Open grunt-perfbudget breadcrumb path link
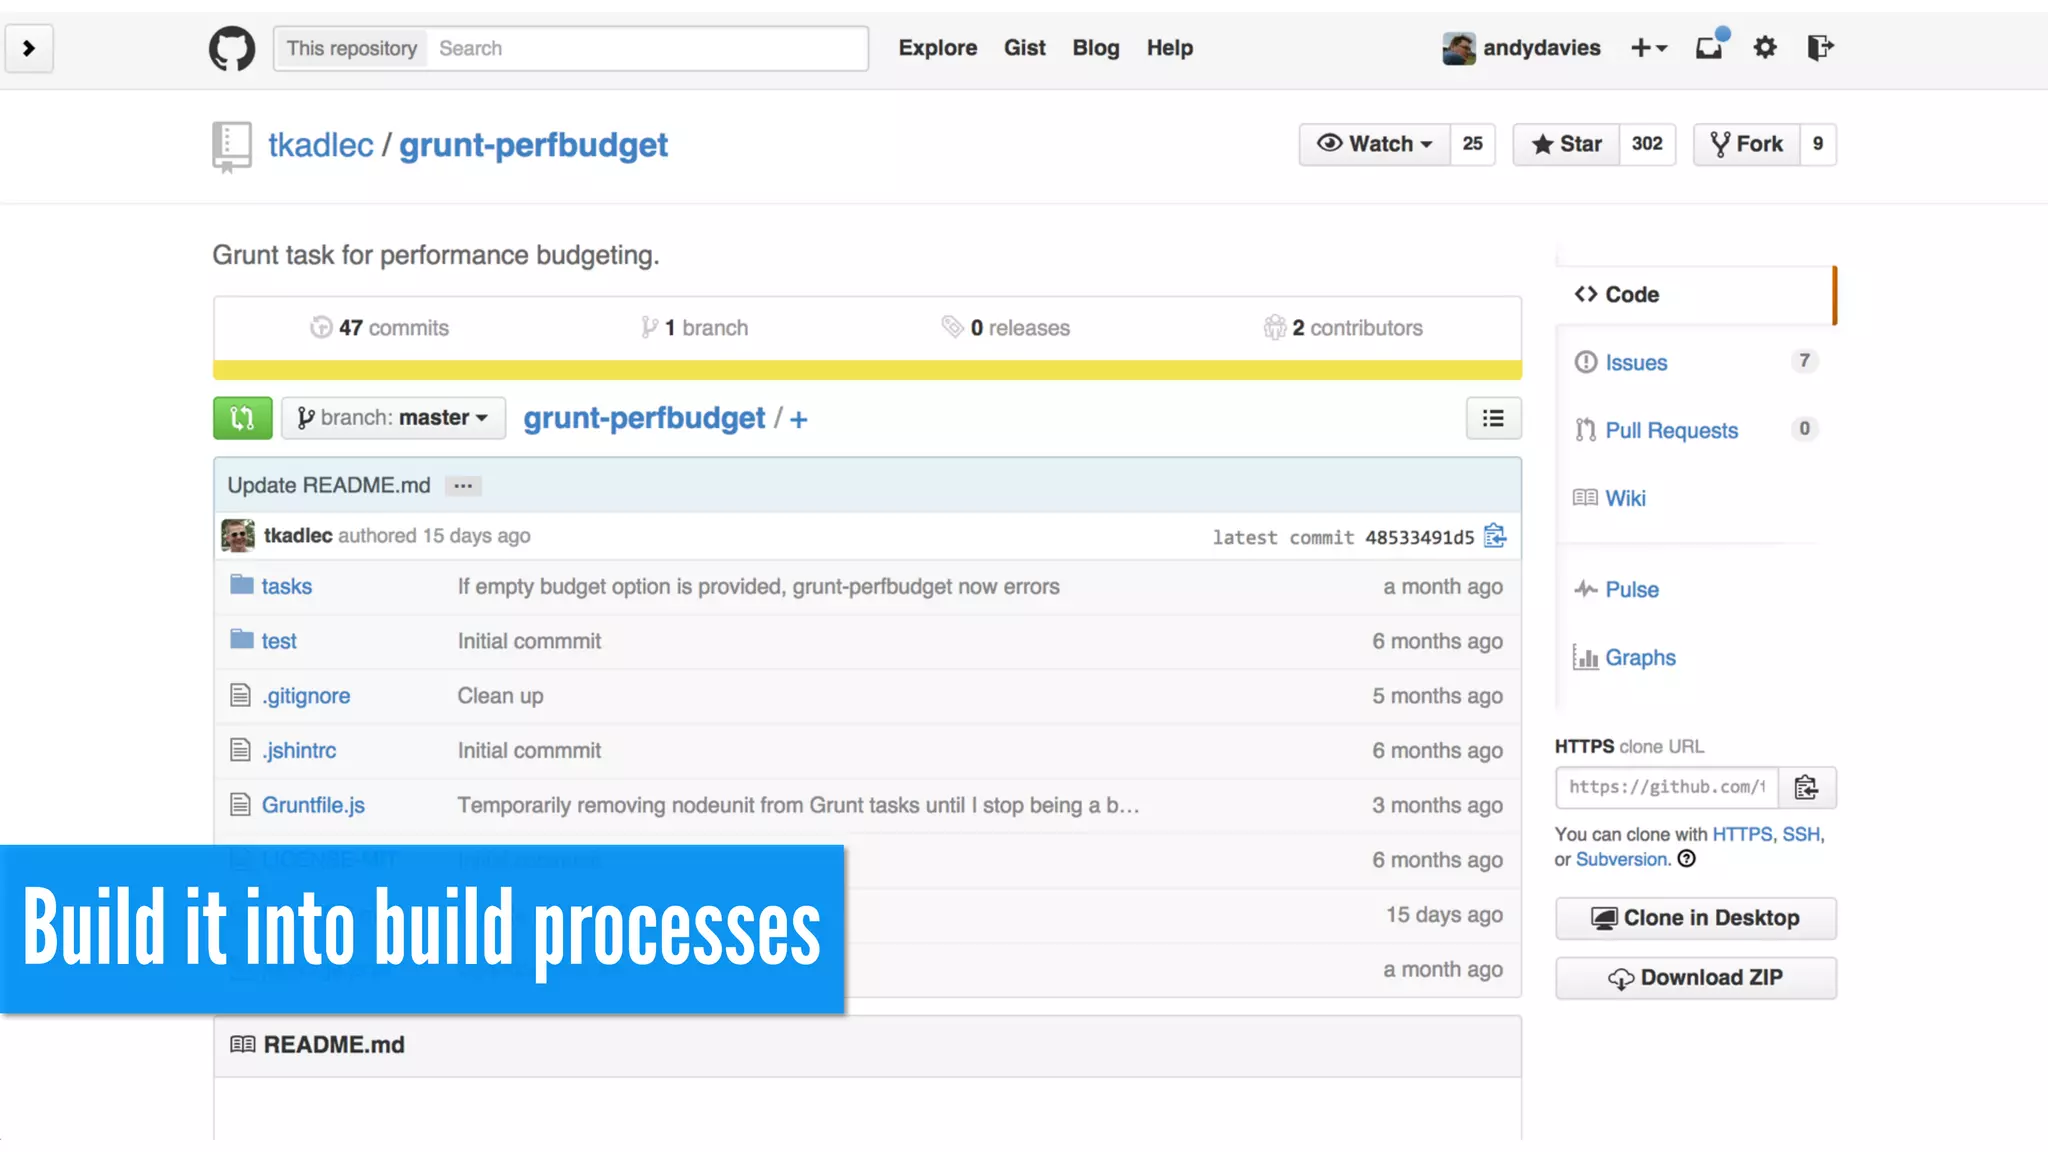The image size is (2048, 1152). click(644, 418)
